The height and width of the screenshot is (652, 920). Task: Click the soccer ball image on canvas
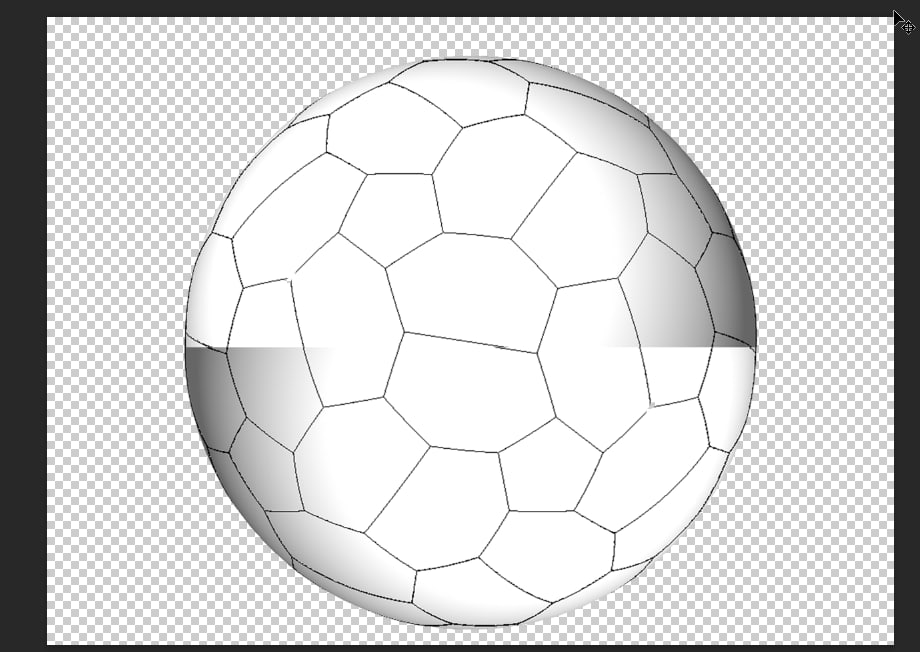(471, 343)
